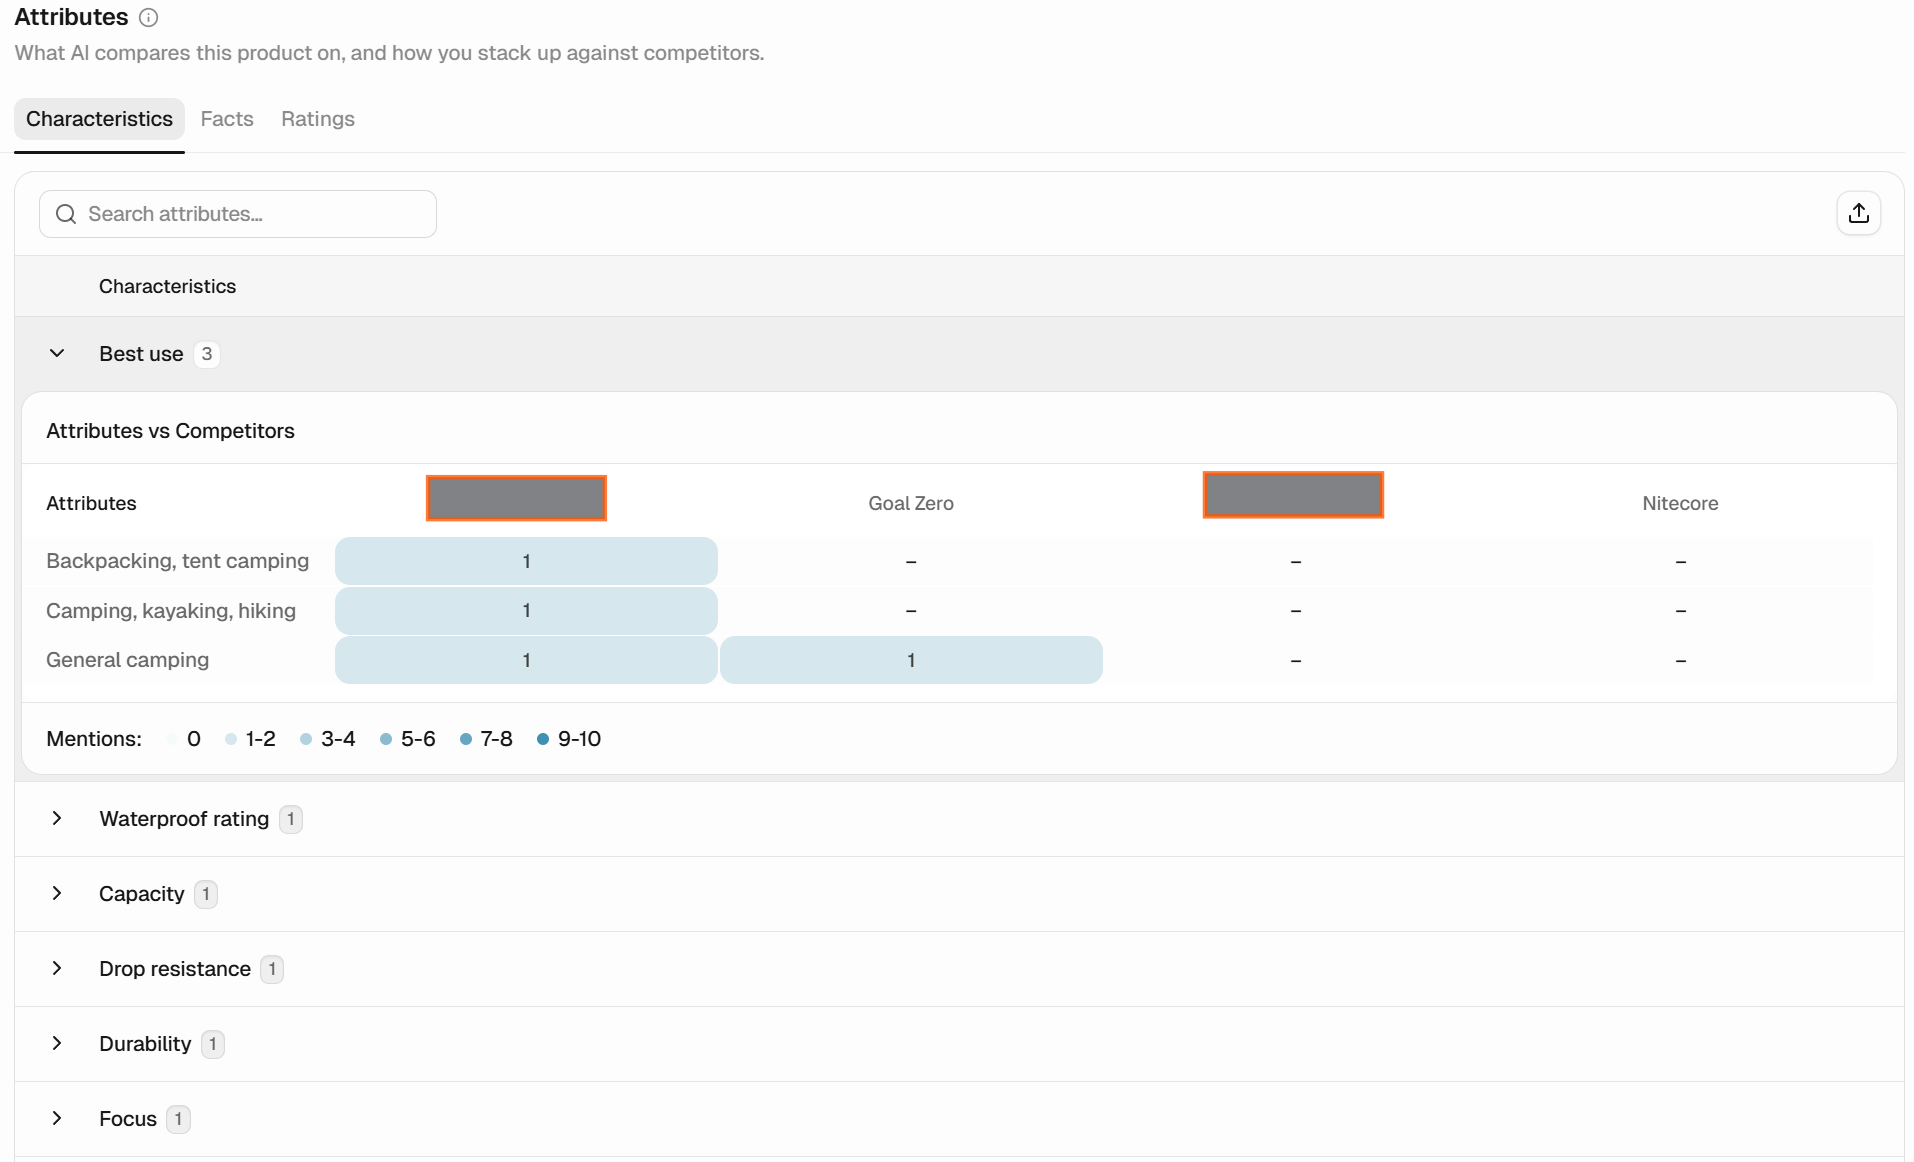Click the Camping, kayaking, hiking mention cell

click(526, 610)
